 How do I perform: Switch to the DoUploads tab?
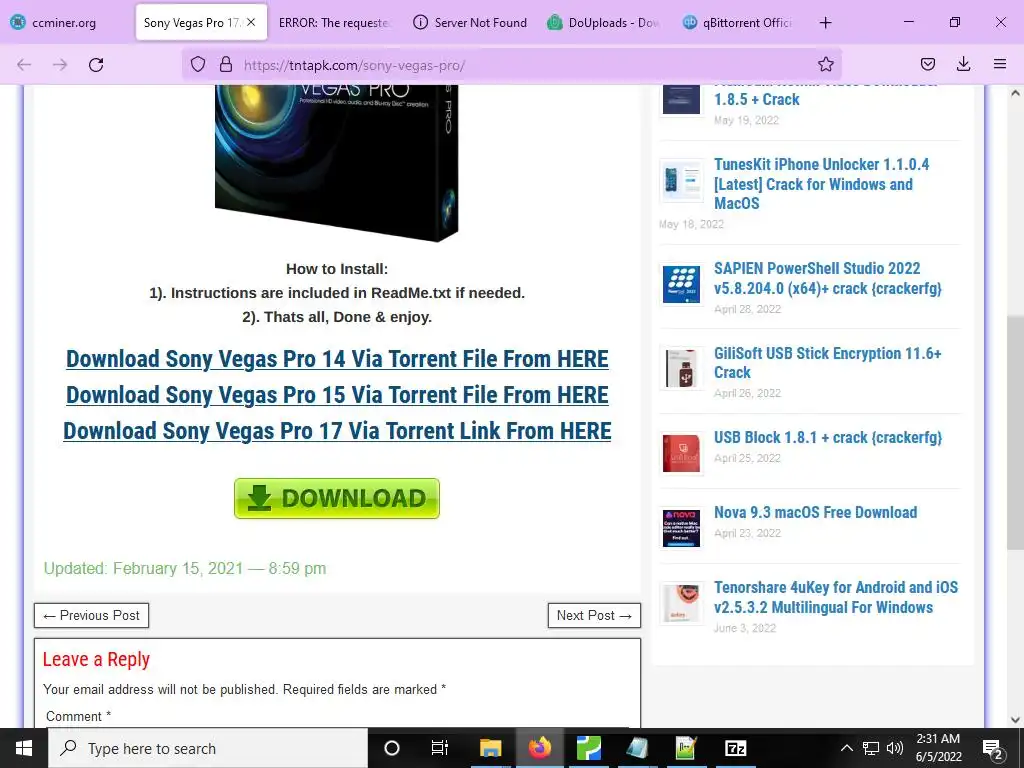pos(604,23)
